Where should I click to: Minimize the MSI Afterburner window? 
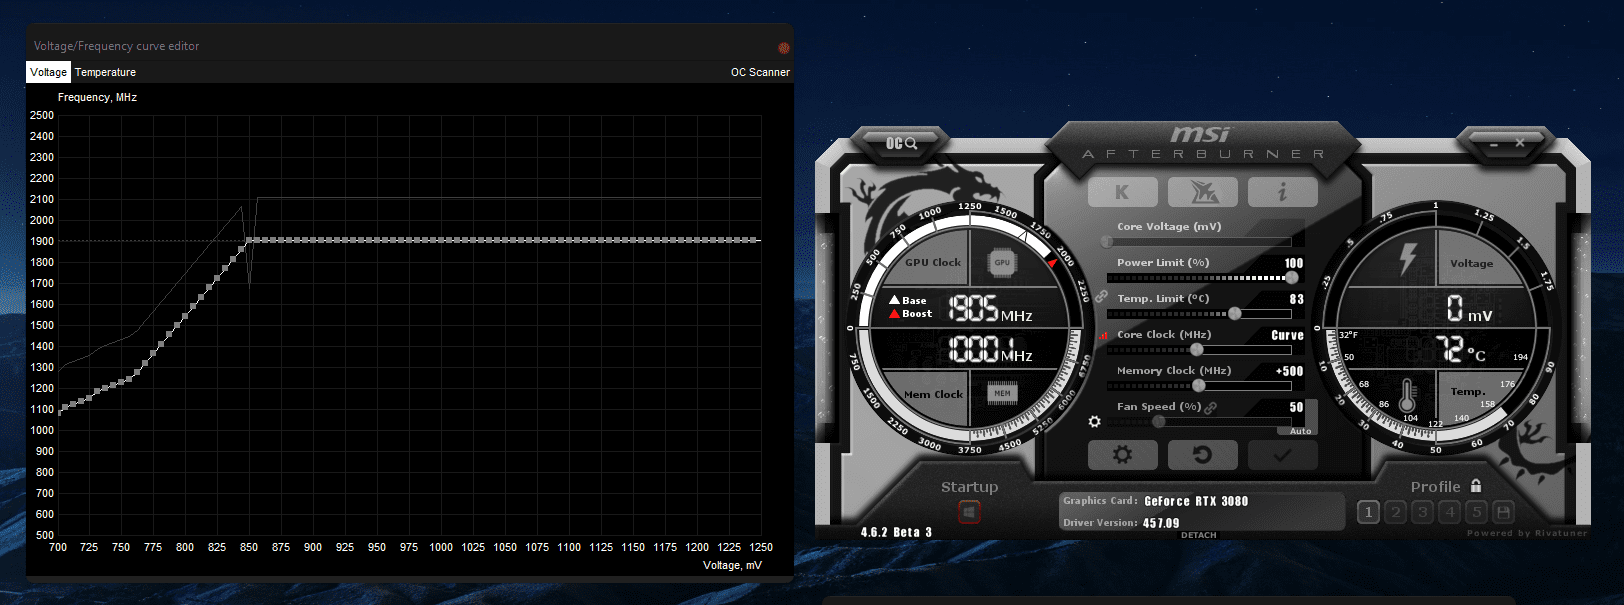[1494, 144]
